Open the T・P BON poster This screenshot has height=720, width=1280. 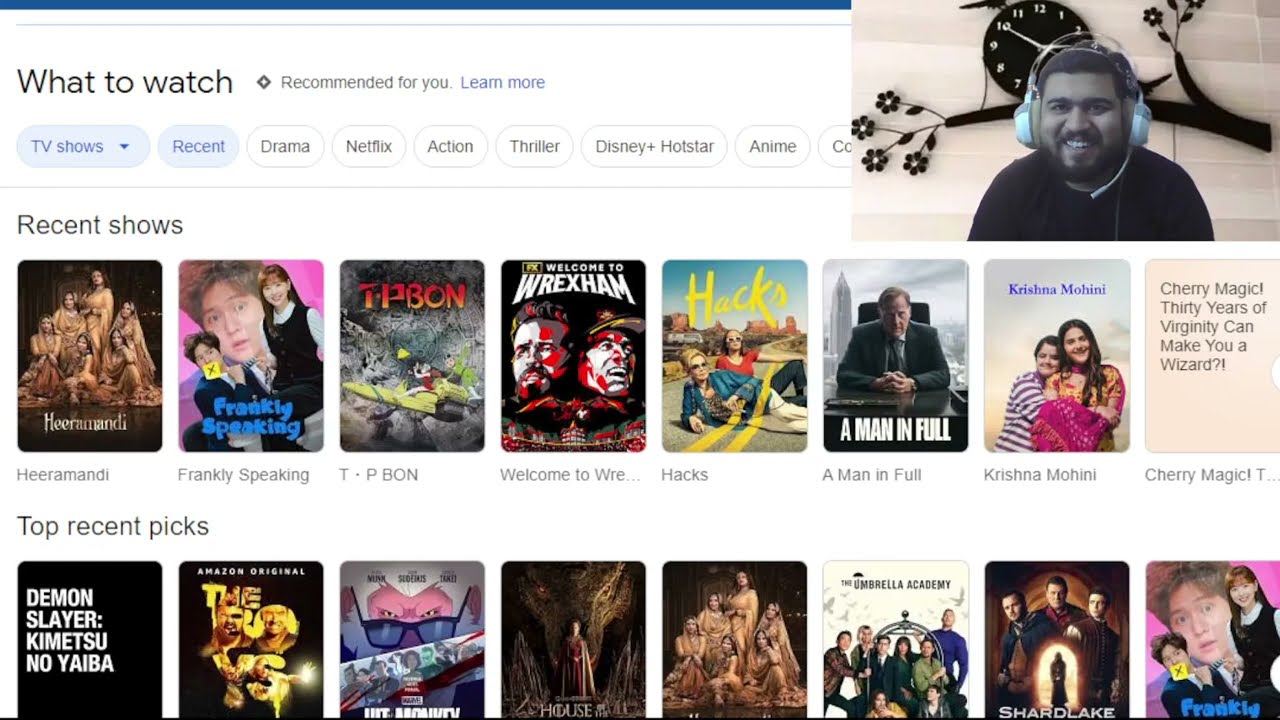412,356
